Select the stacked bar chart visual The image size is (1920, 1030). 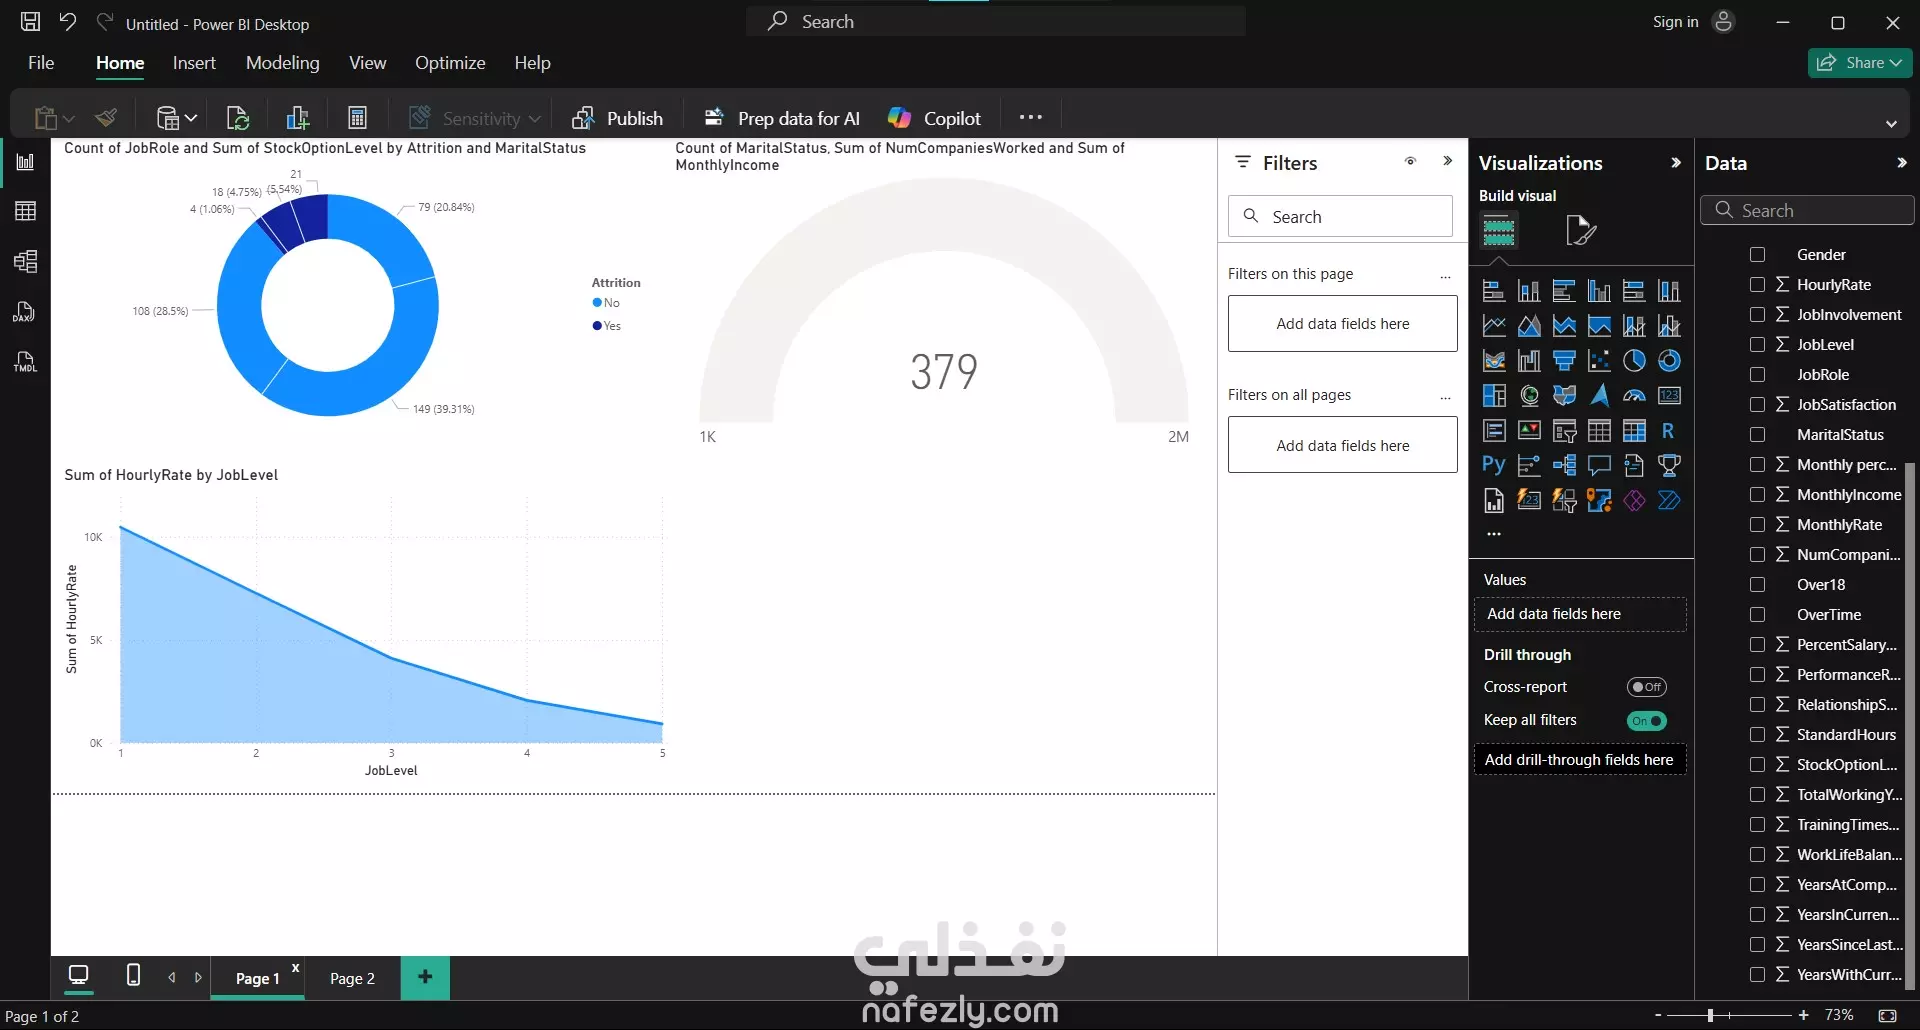1494,291
